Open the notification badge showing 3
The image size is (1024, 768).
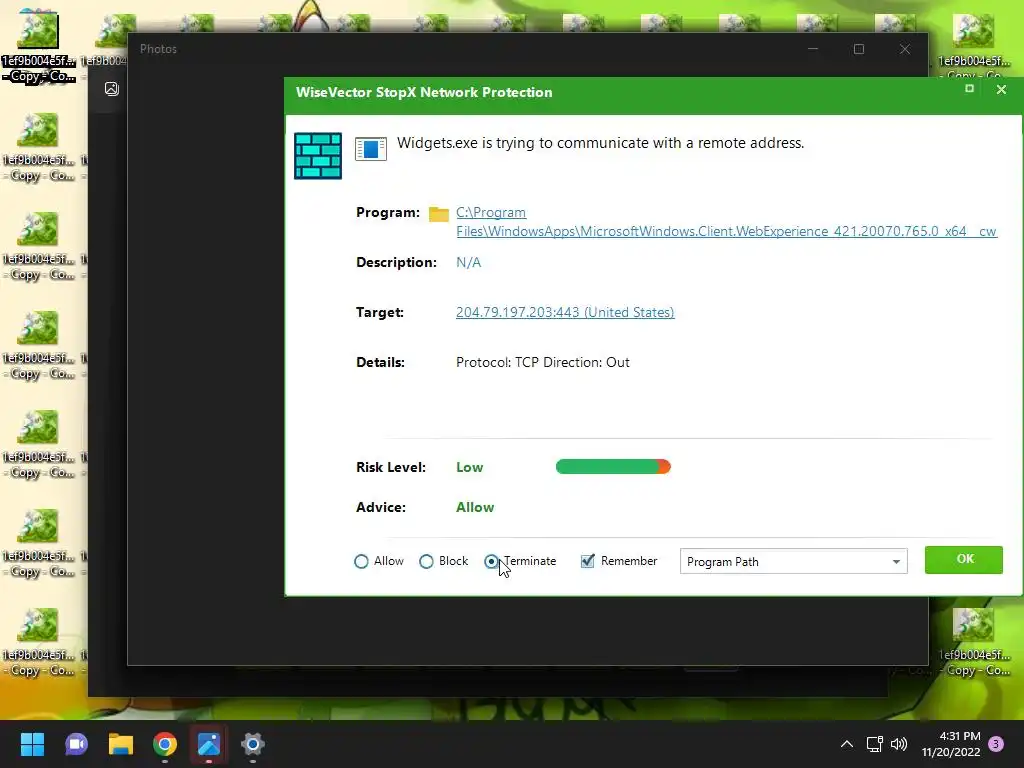[996, 744]
